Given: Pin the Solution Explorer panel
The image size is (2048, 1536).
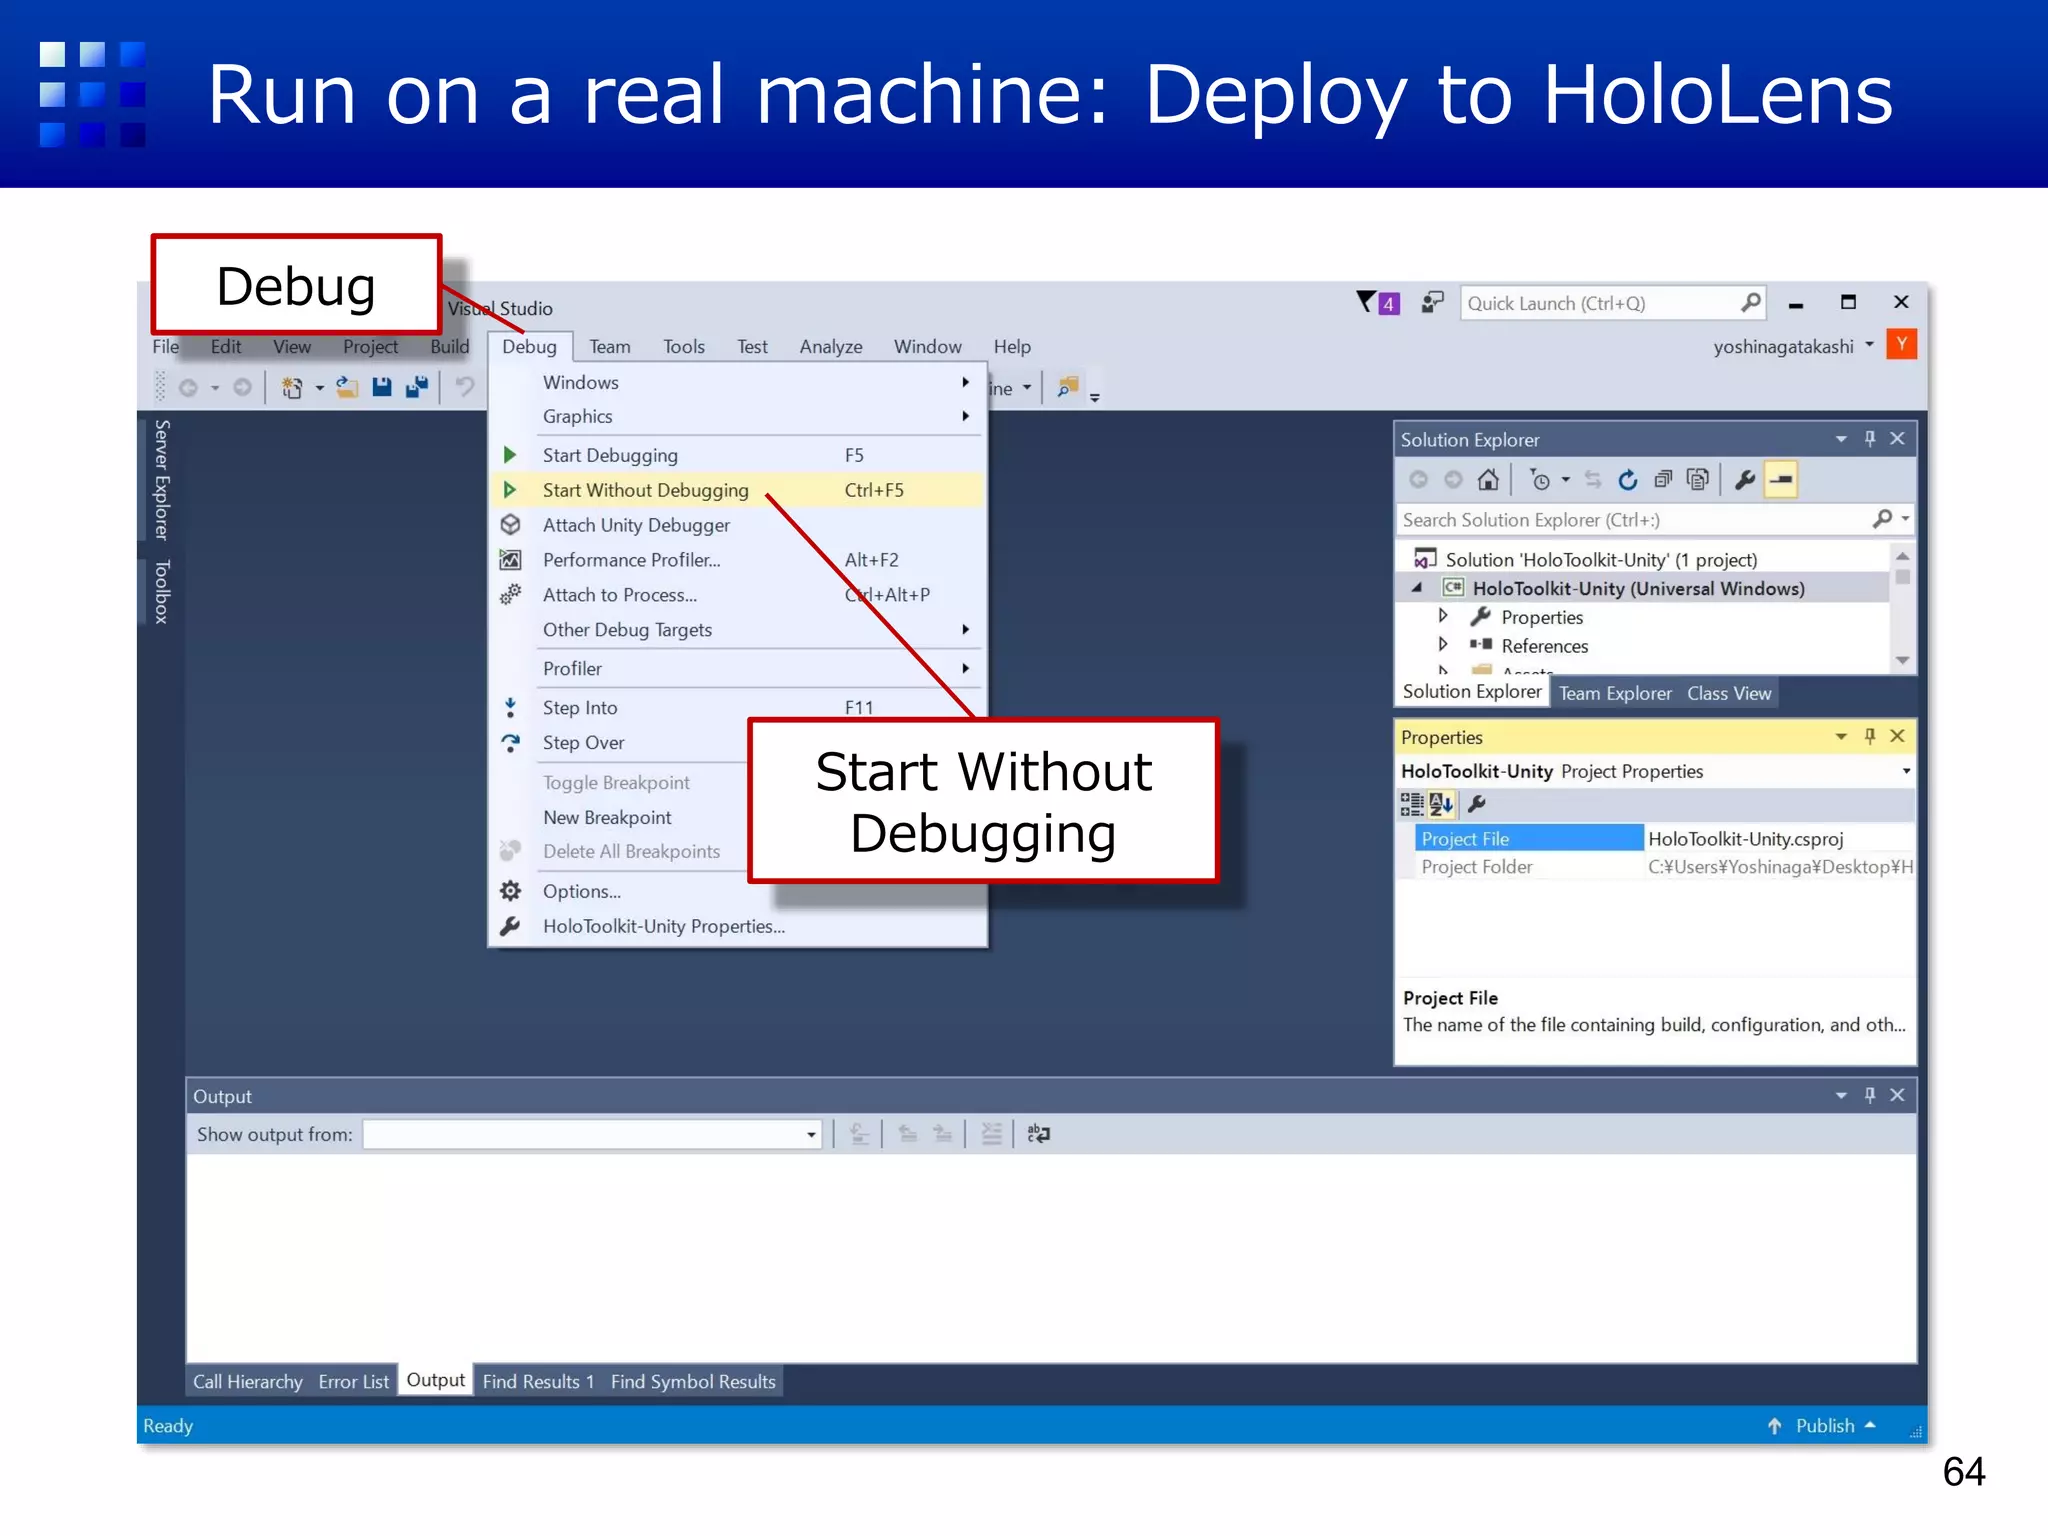Looking at the screenshot, I should coord(1869,439).
